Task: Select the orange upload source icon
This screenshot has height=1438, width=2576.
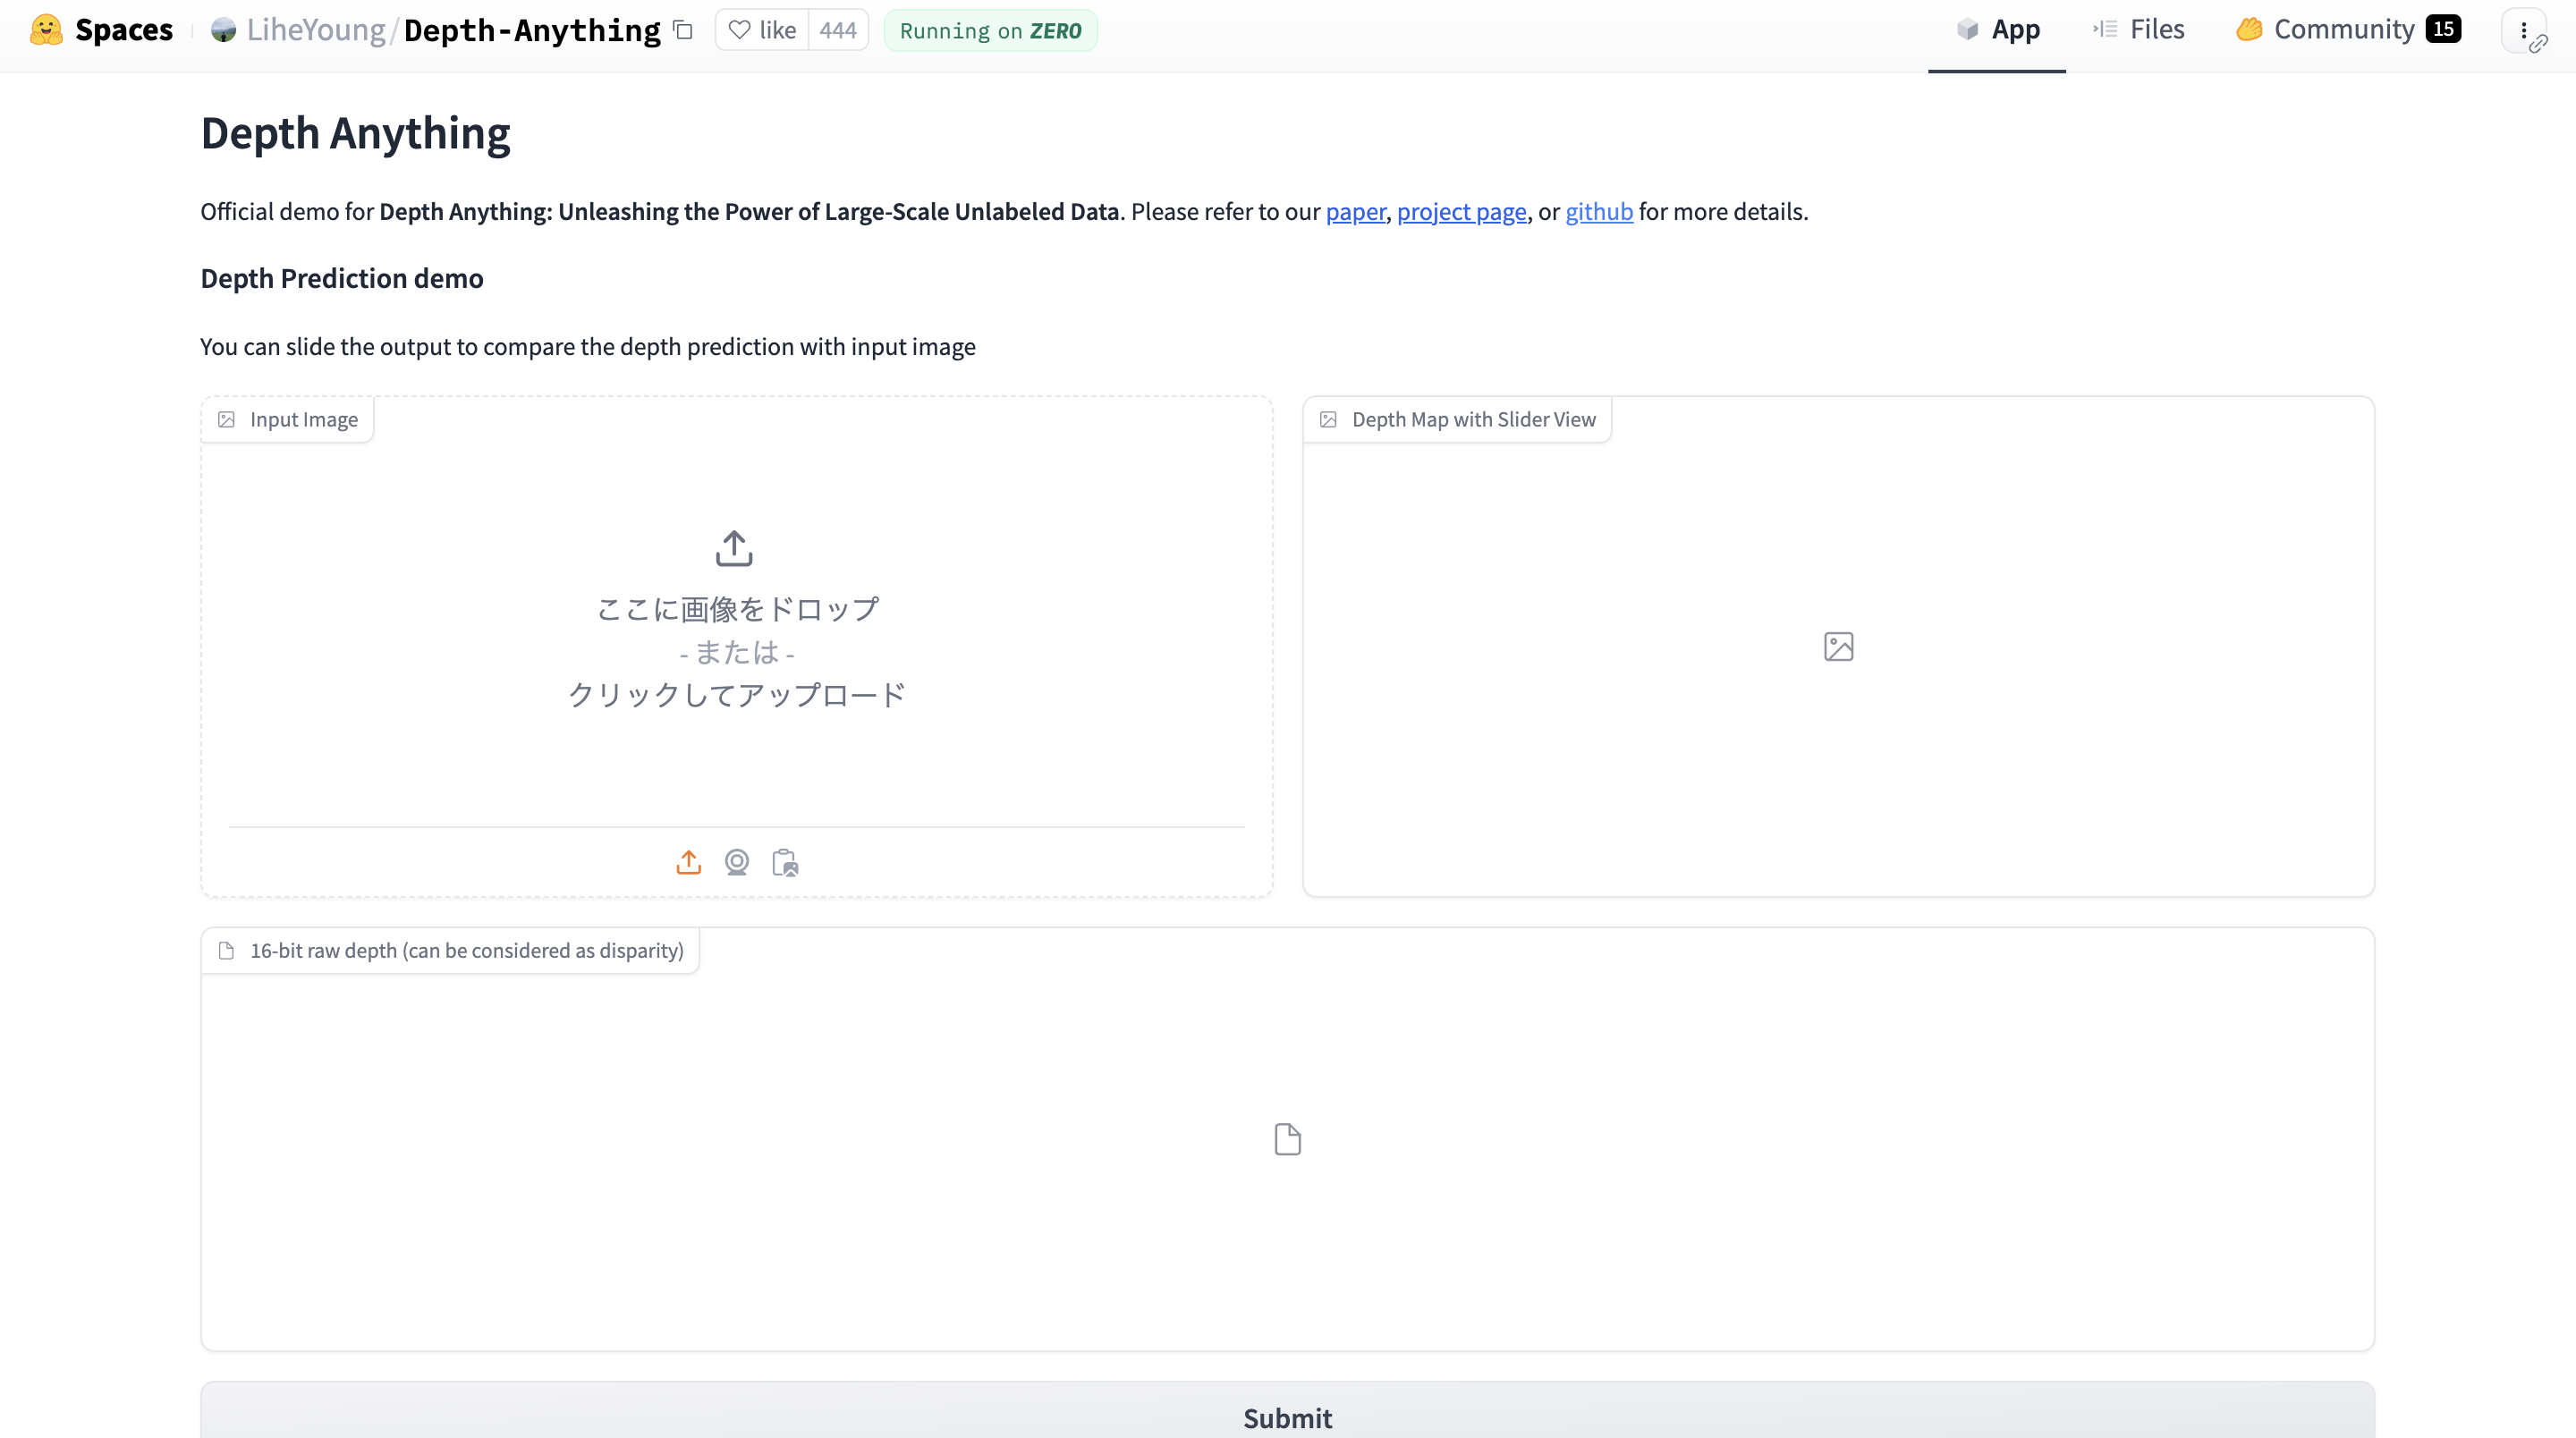Action: coord(689,862)
